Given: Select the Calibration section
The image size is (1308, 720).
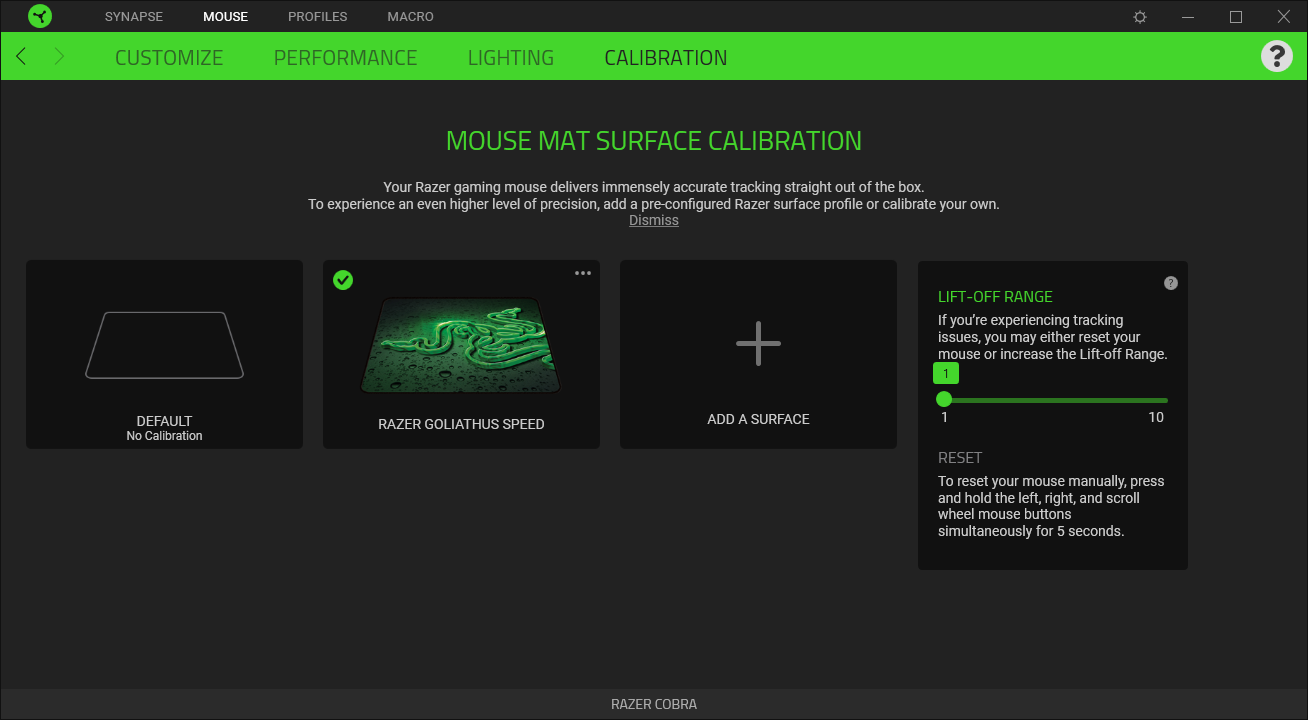Looking at the screenshot, I should 666,58.
